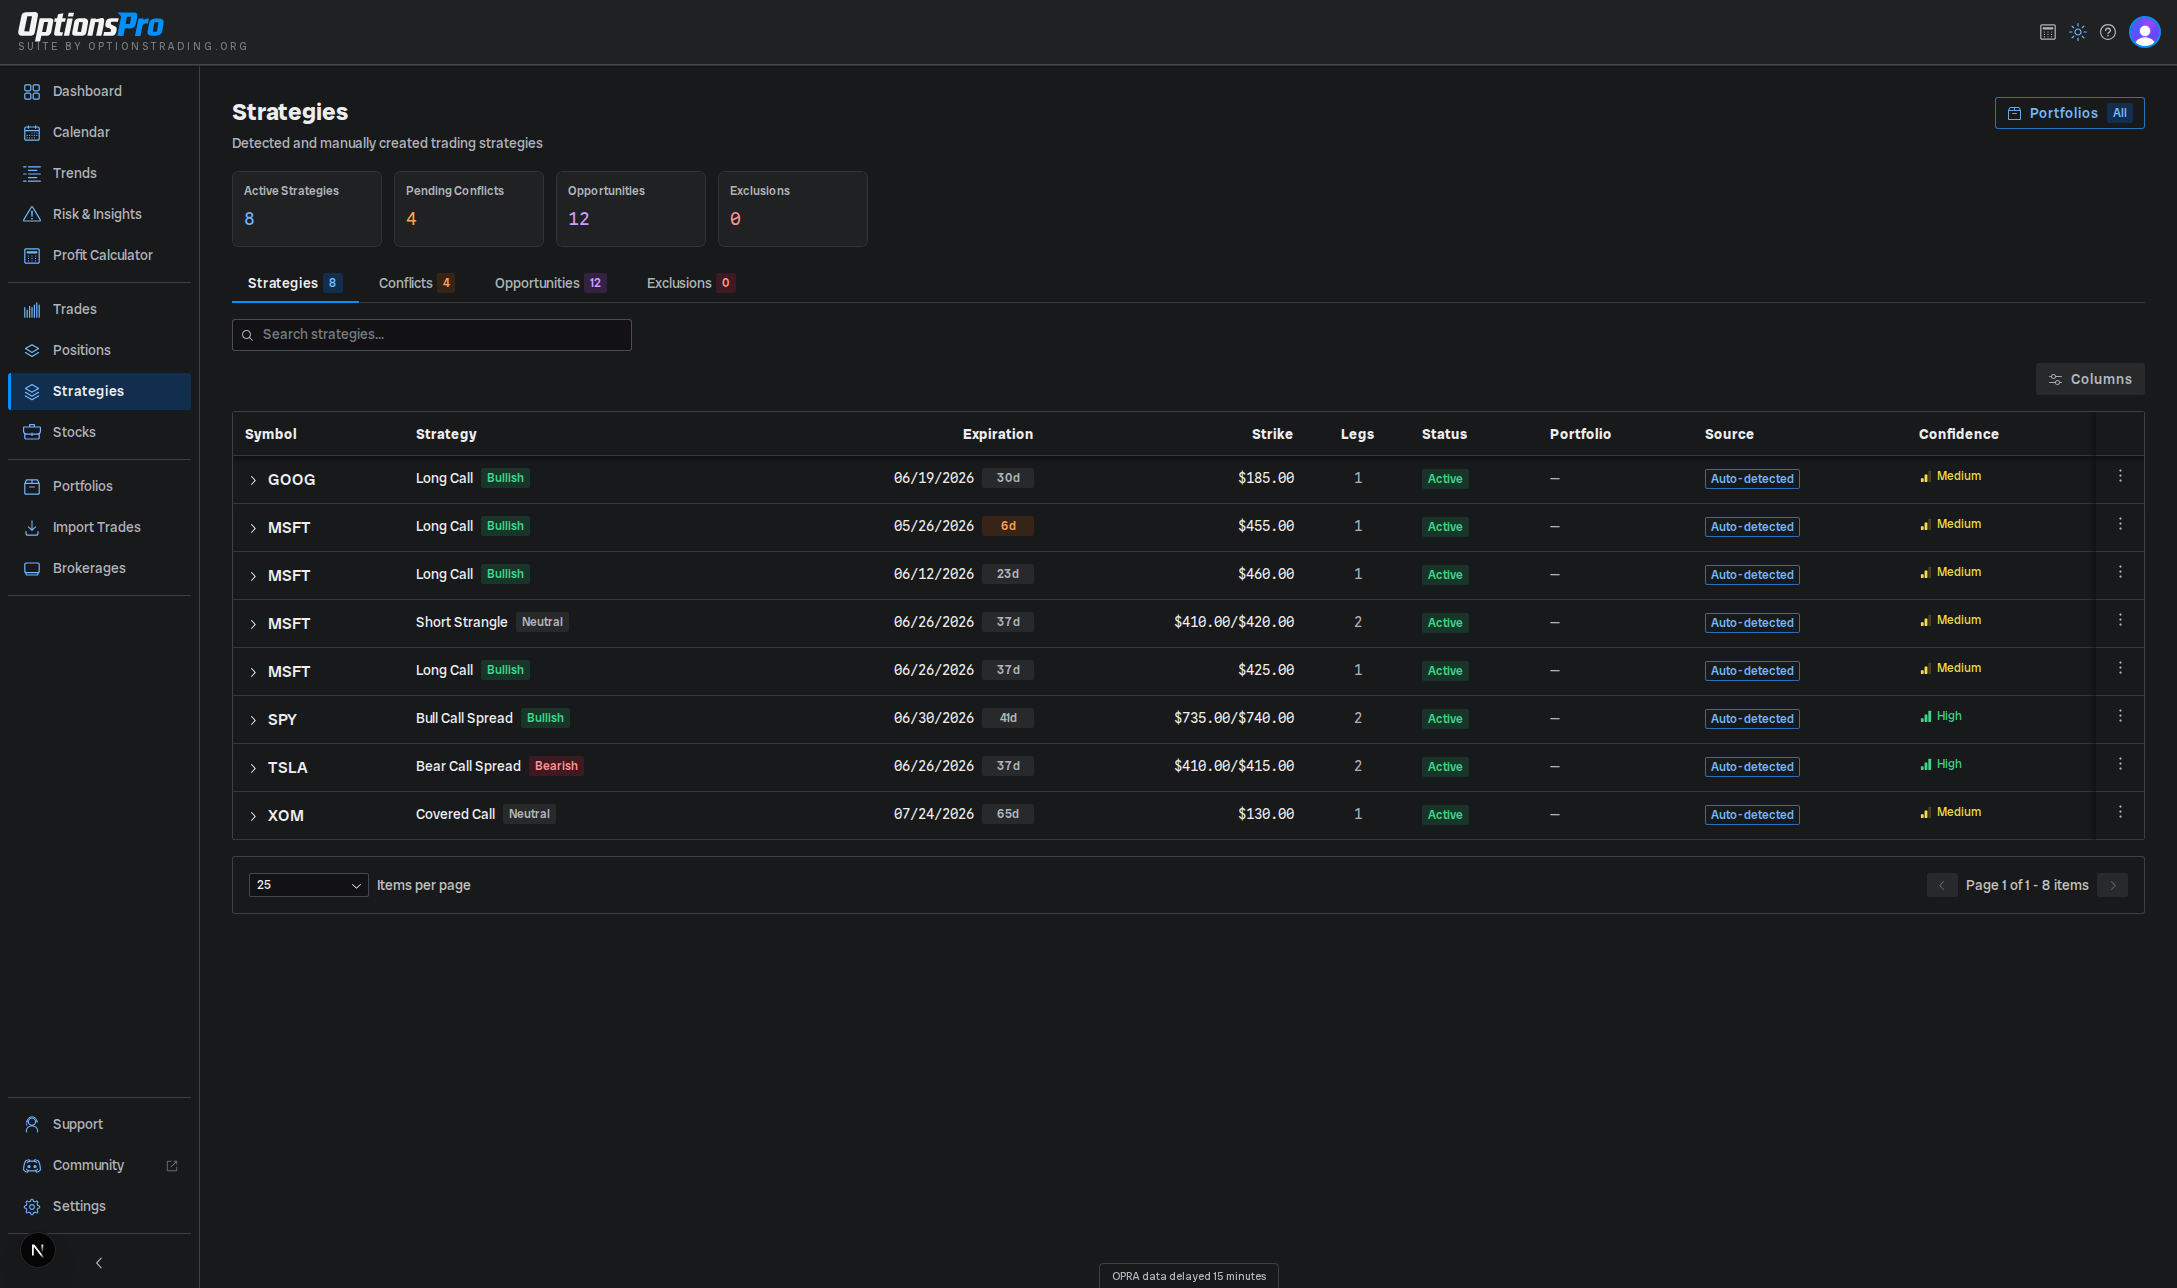Expand the XOM Covered Call row
The height and width of the screenshot is (1288, 2177).
coord(253,817)
